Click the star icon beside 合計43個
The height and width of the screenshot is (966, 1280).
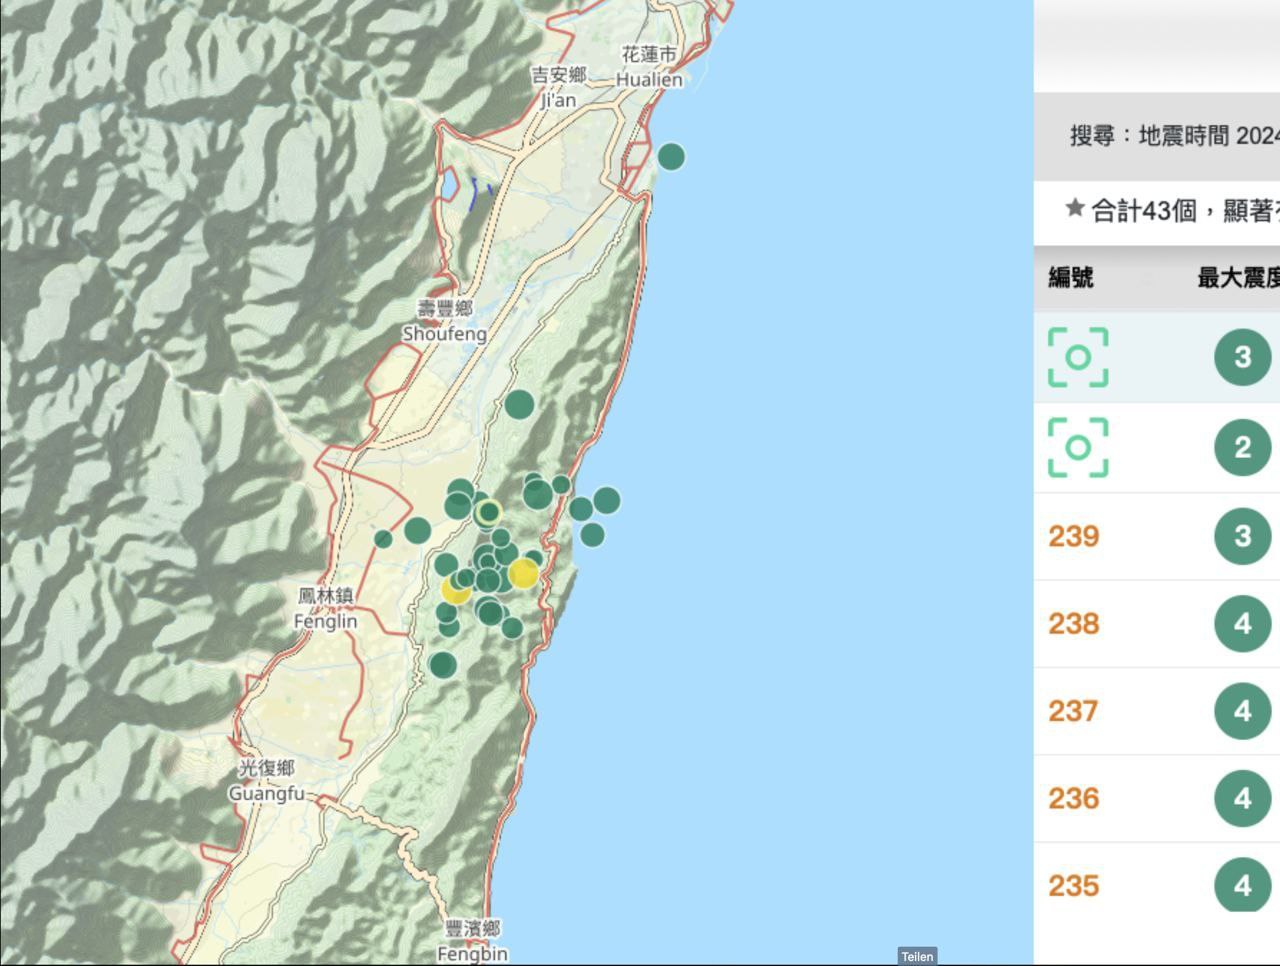coord(1075,208)
